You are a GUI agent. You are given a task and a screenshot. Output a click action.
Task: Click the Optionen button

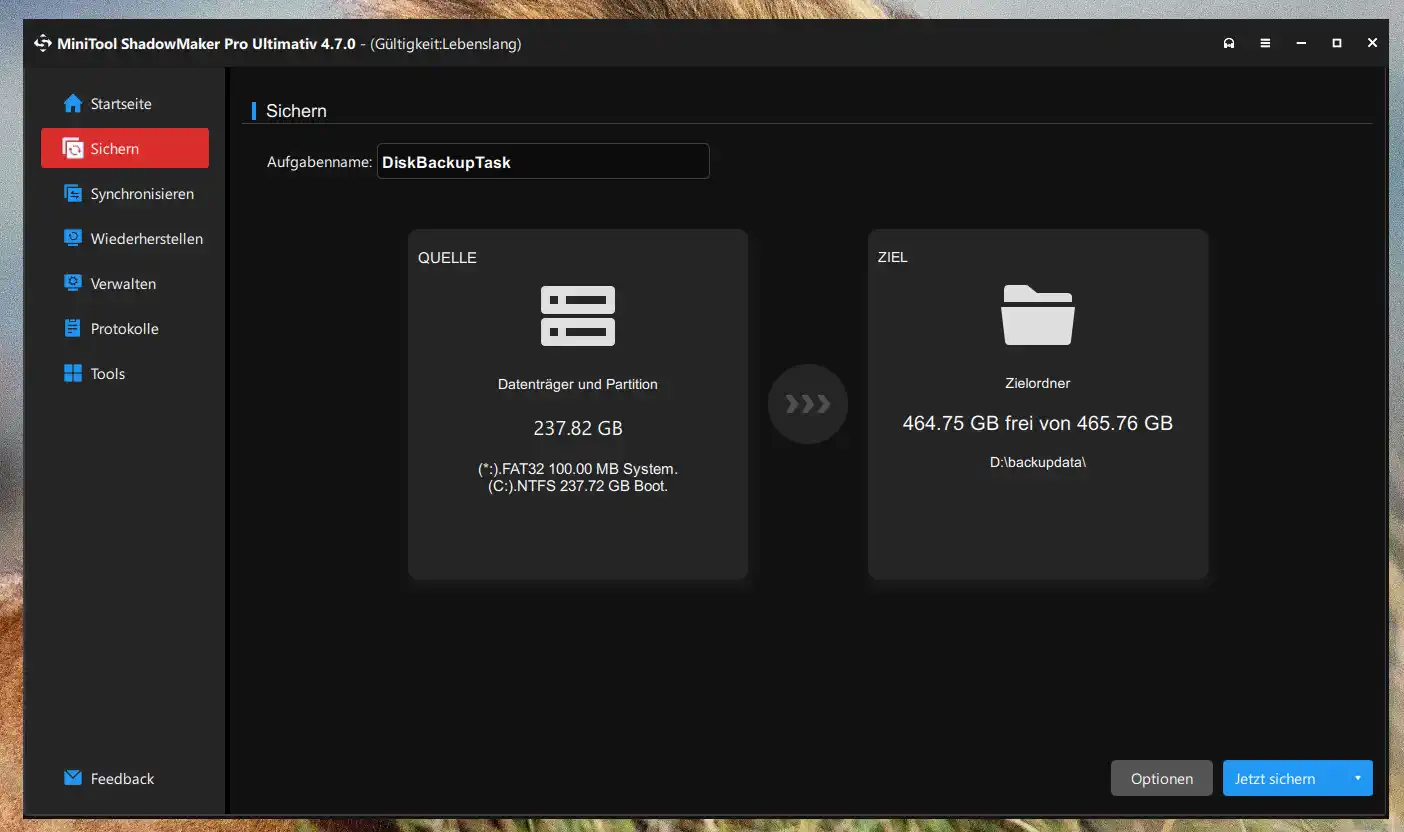tap(1162, 778)
